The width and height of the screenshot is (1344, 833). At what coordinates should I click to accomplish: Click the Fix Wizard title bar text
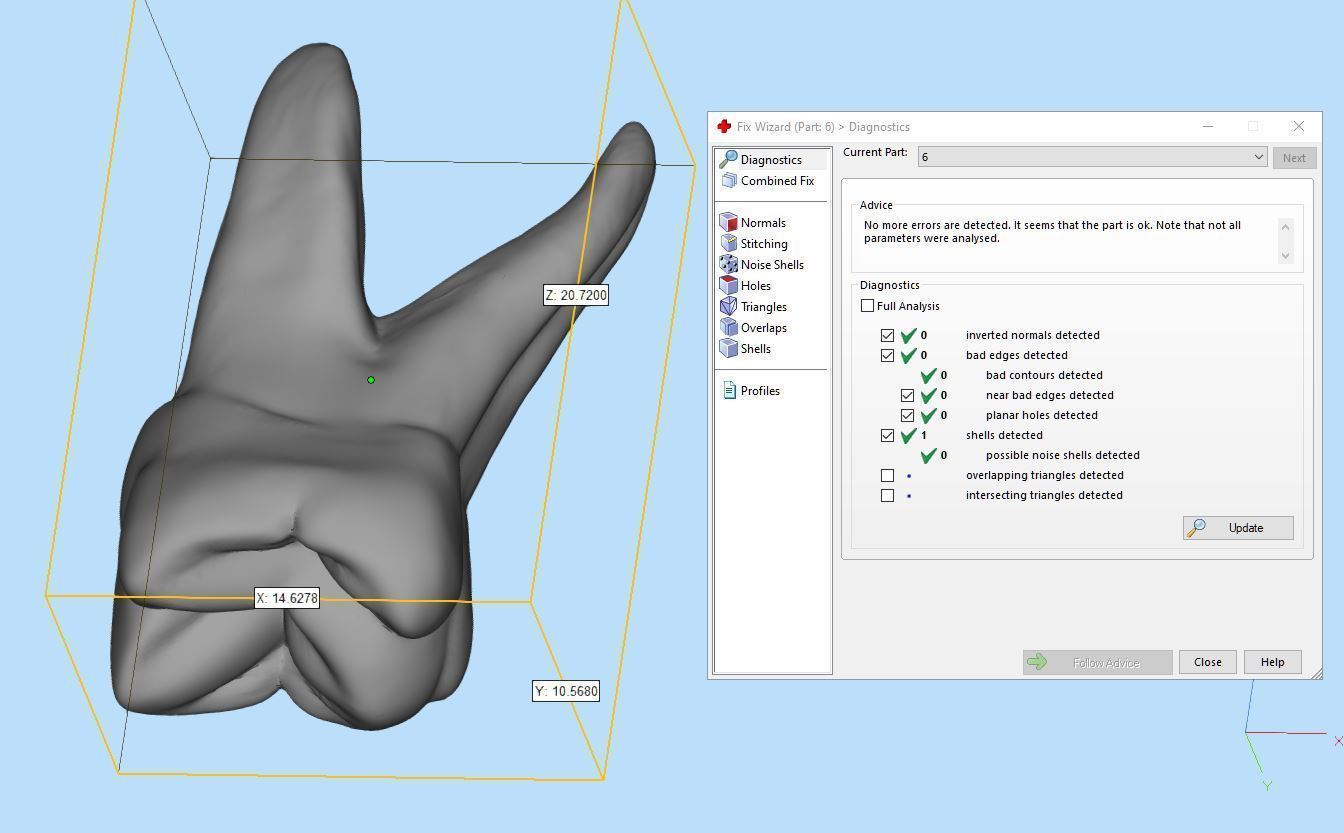(823, 127)
